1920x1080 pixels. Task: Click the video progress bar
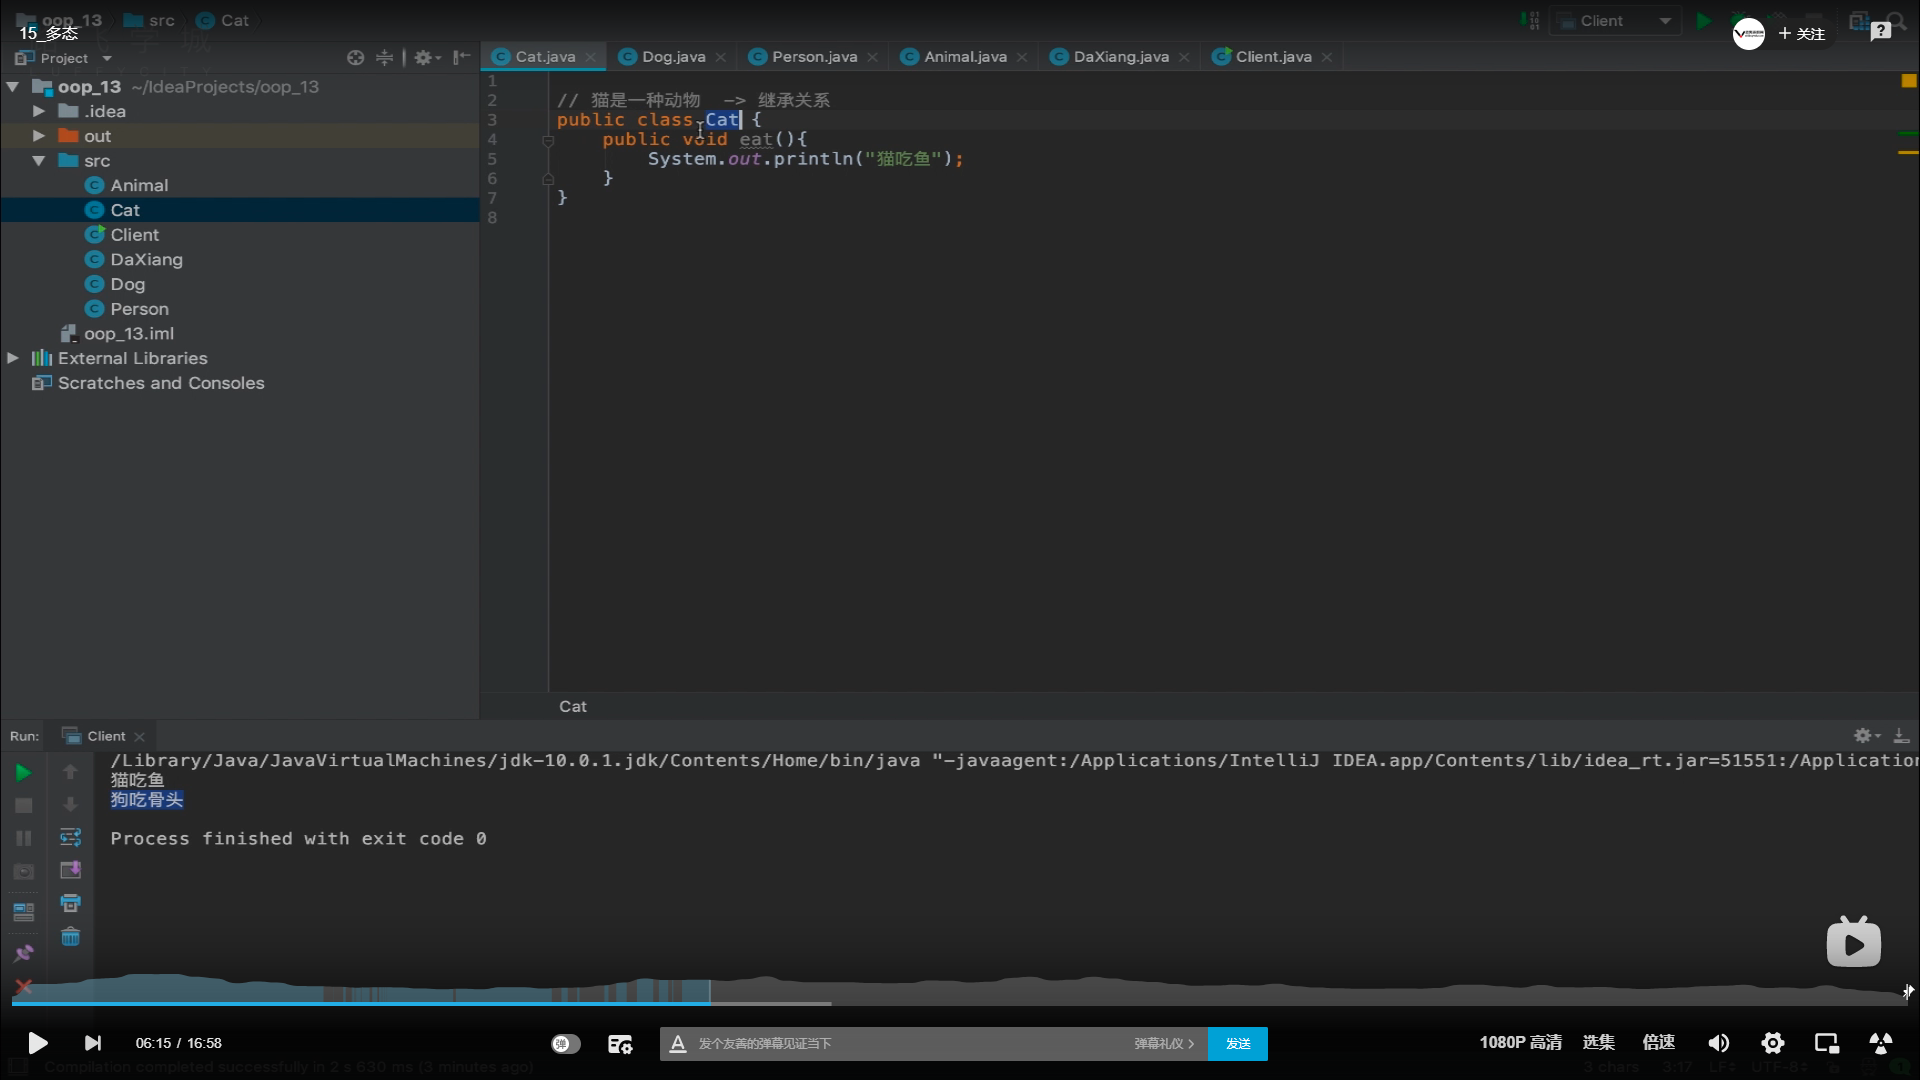click(960, 1003)
